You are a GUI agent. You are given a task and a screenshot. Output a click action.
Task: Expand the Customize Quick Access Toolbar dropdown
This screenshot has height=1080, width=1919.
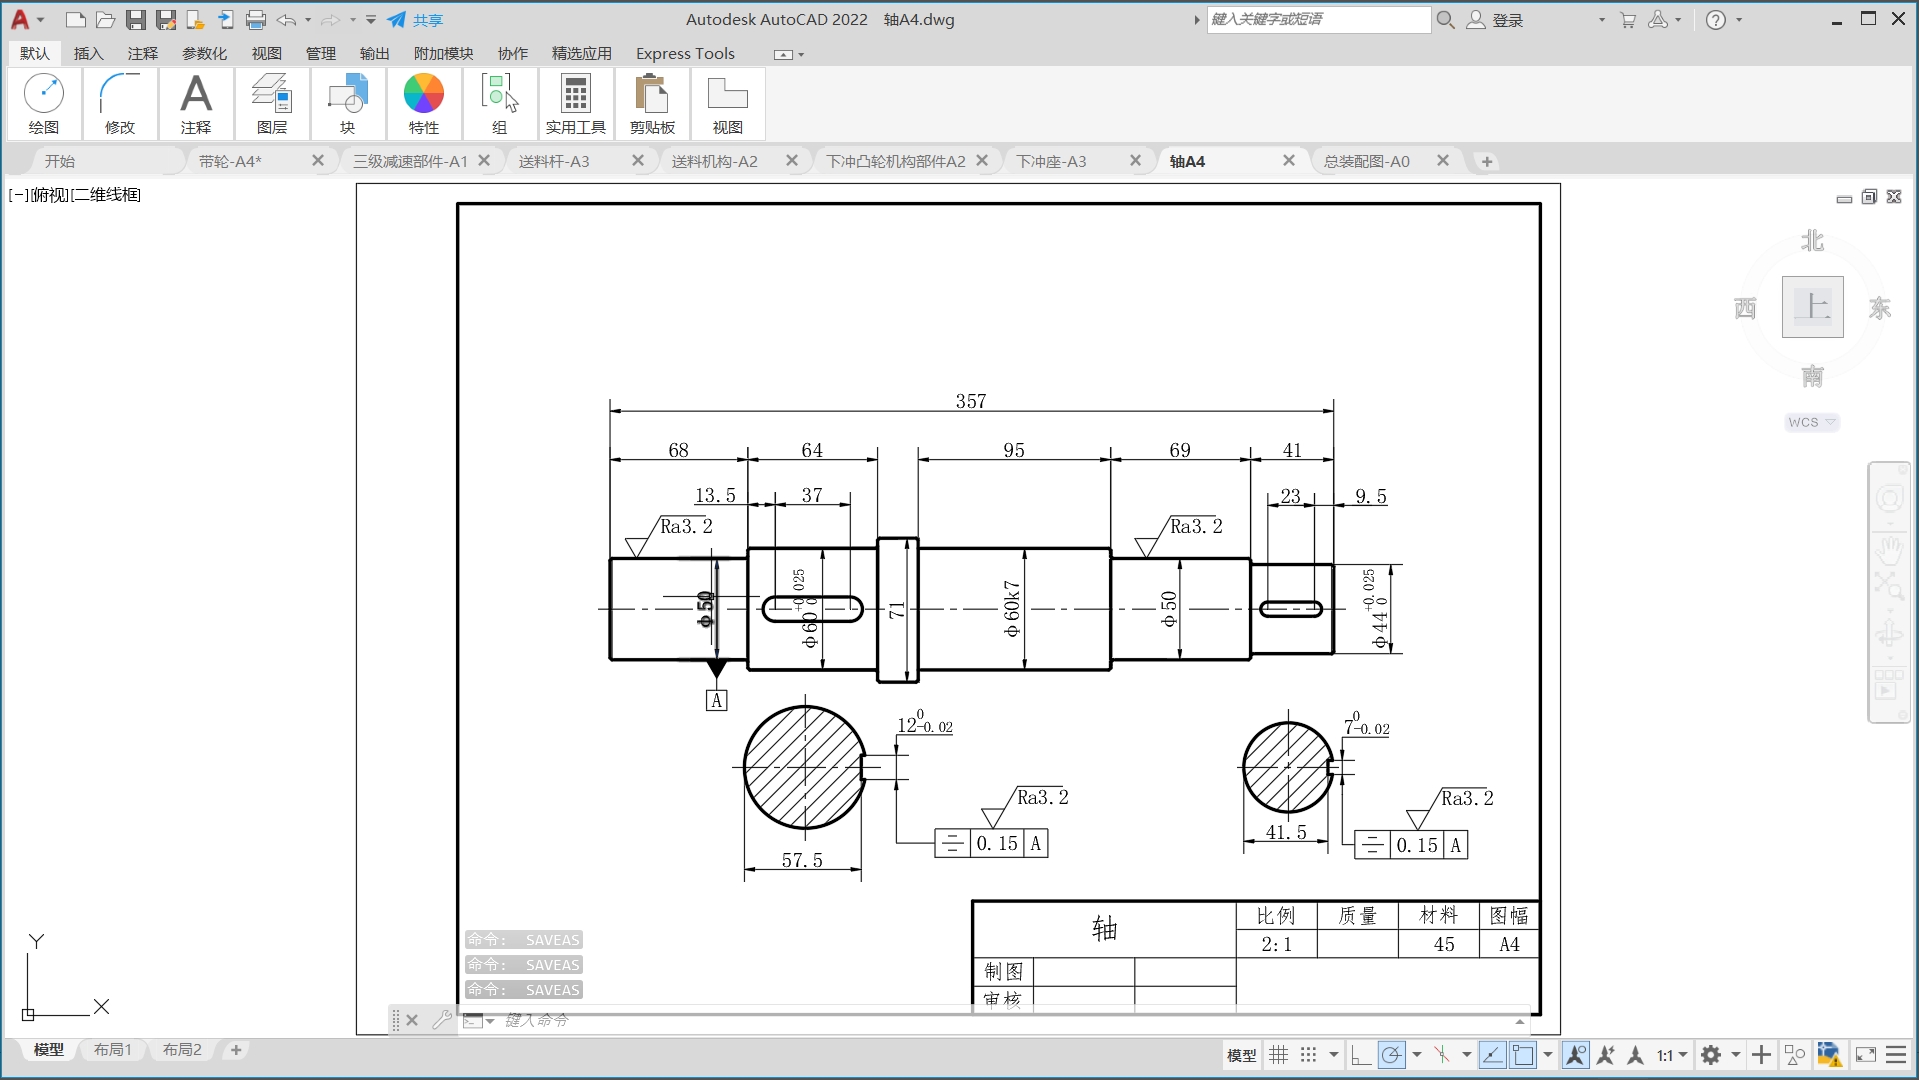(x=371, y=20)
